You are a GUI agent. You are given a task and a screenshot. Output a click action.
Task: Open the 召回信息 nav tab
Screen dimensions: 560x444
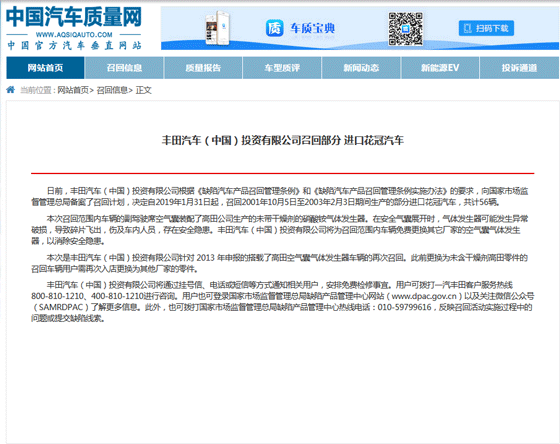point(124,68)
